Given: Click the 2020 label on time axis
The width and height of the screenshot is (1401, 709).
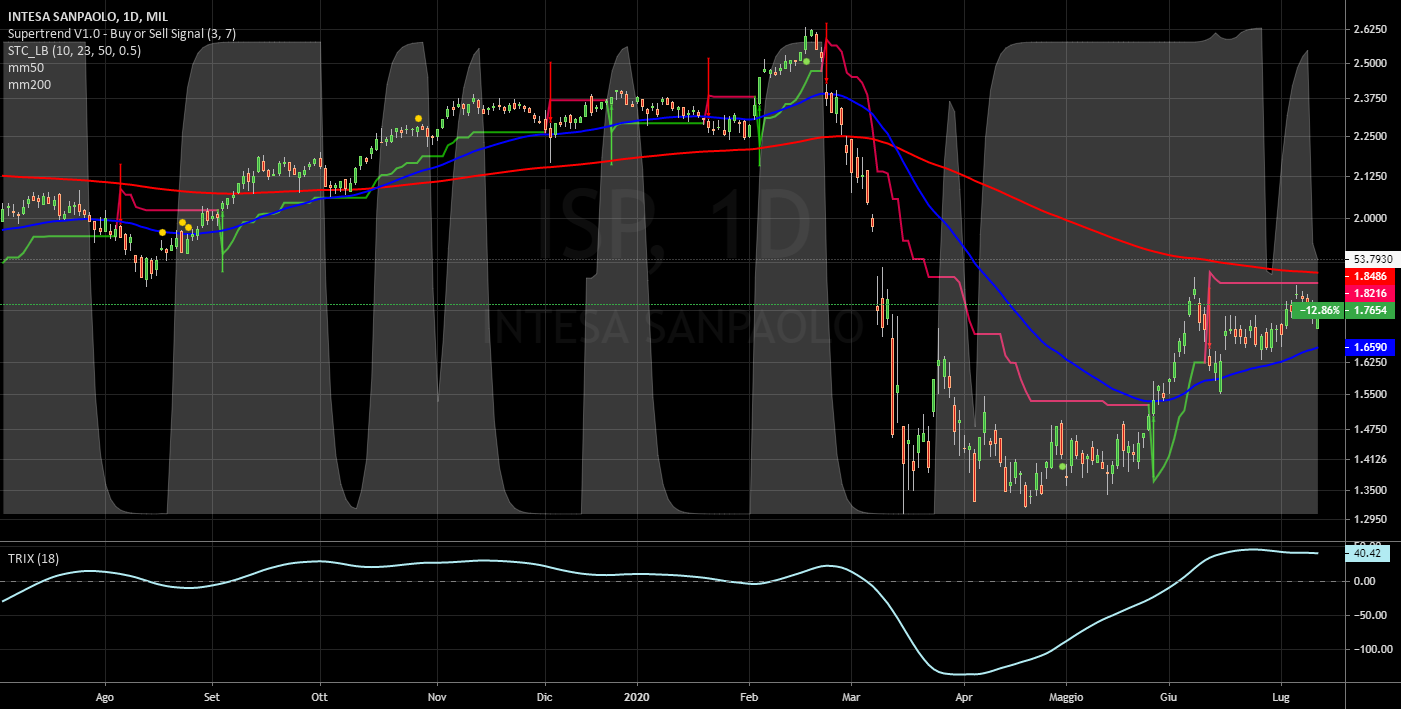Looking at the screenshot, I should [635, 696].
